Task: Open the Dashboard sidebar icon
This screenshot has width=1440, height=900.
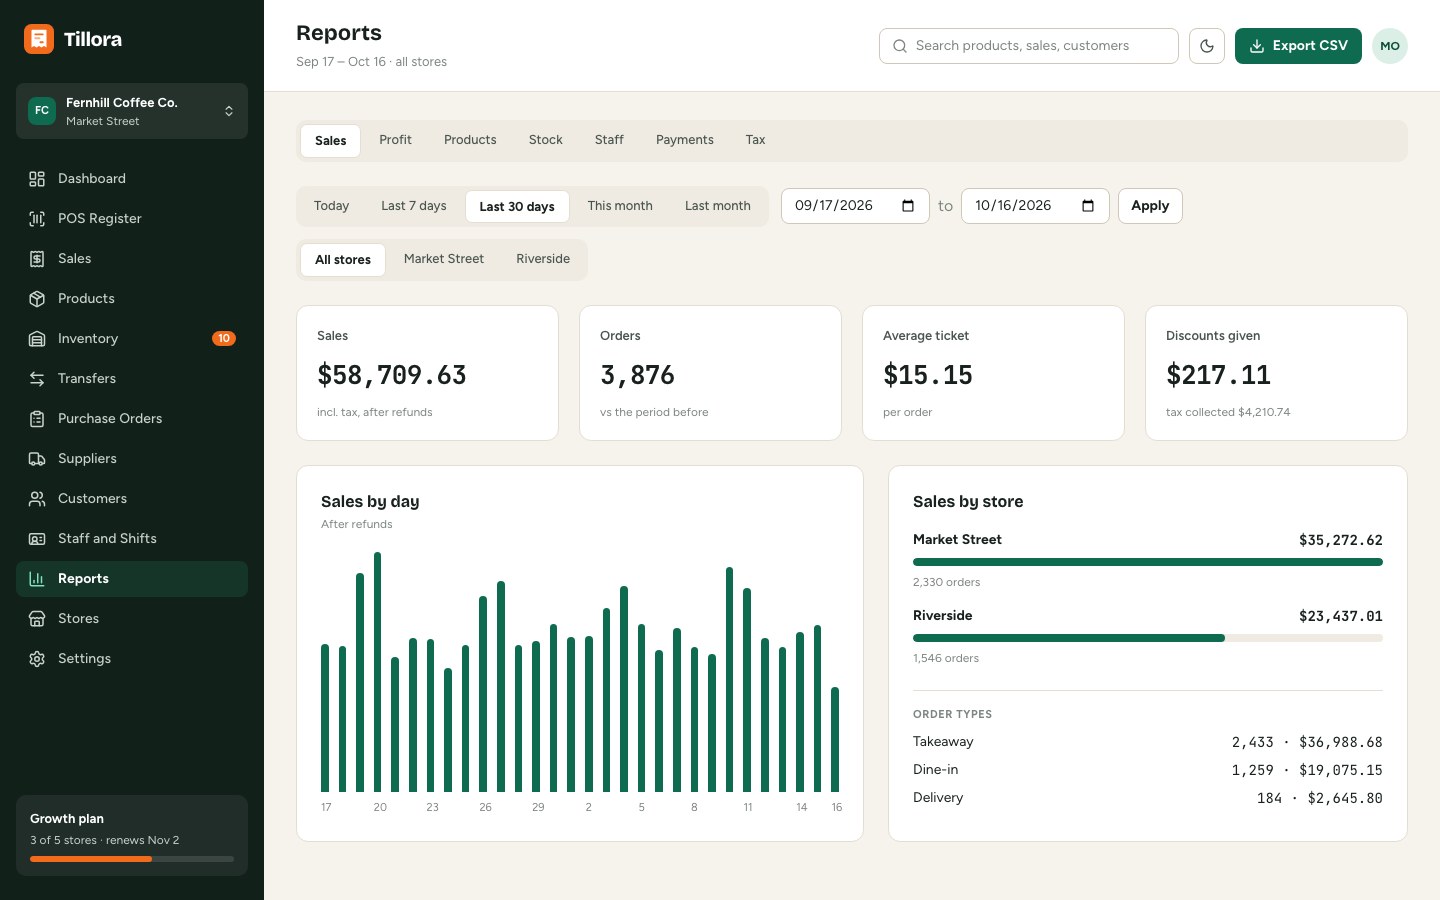Action: tap(37, 179)
